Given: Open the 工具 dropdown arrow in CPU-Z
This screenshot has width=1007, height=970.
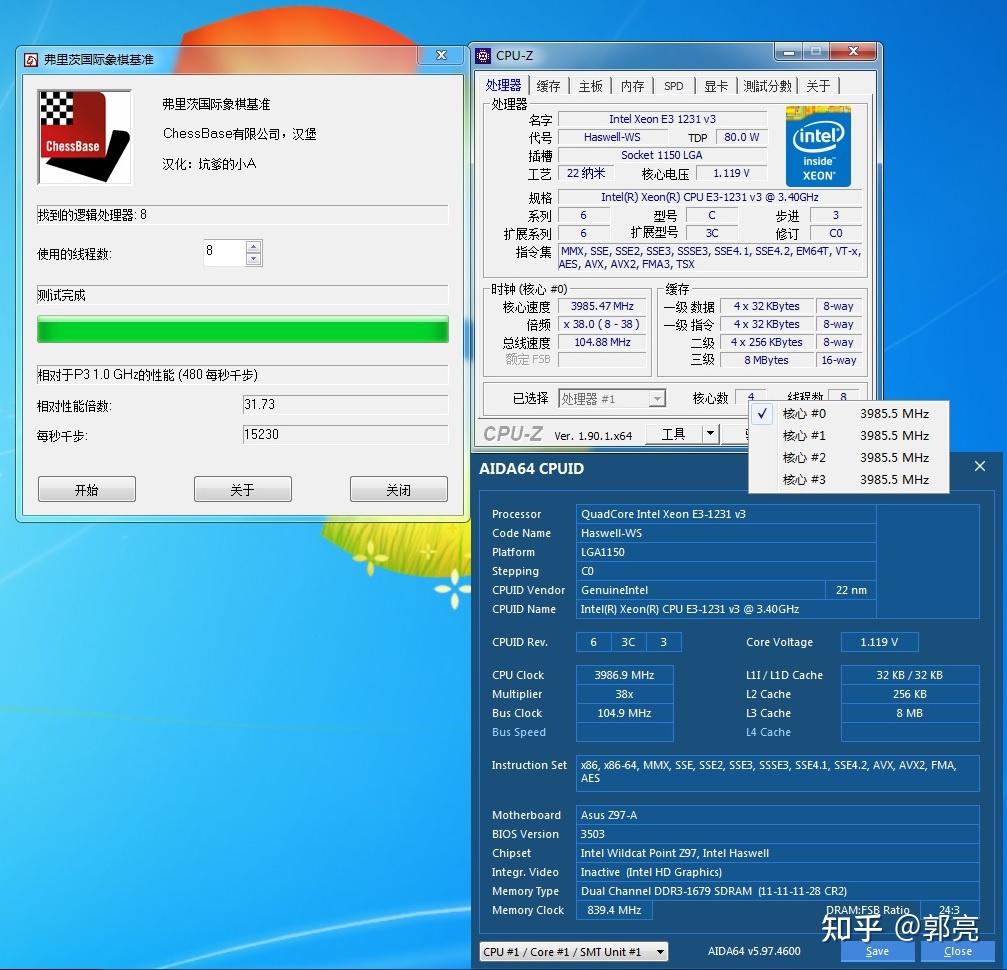Looking at the screenshot, I should (709, 434).
